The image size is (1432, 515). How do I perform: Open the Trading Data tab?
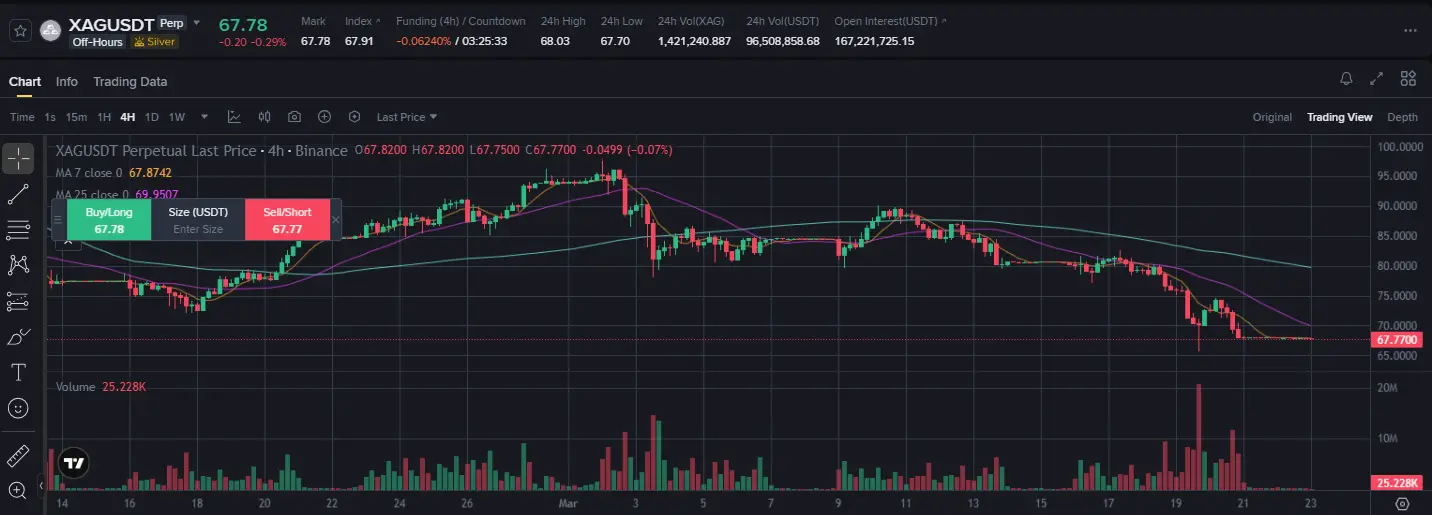point(130,82)
